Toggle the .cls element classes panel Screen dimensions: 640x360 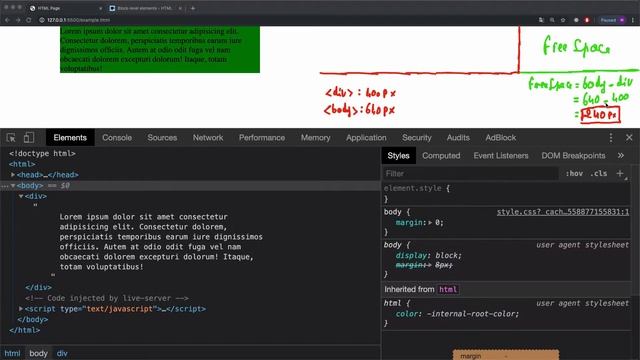pyautogui.click(x=599, y=174)
